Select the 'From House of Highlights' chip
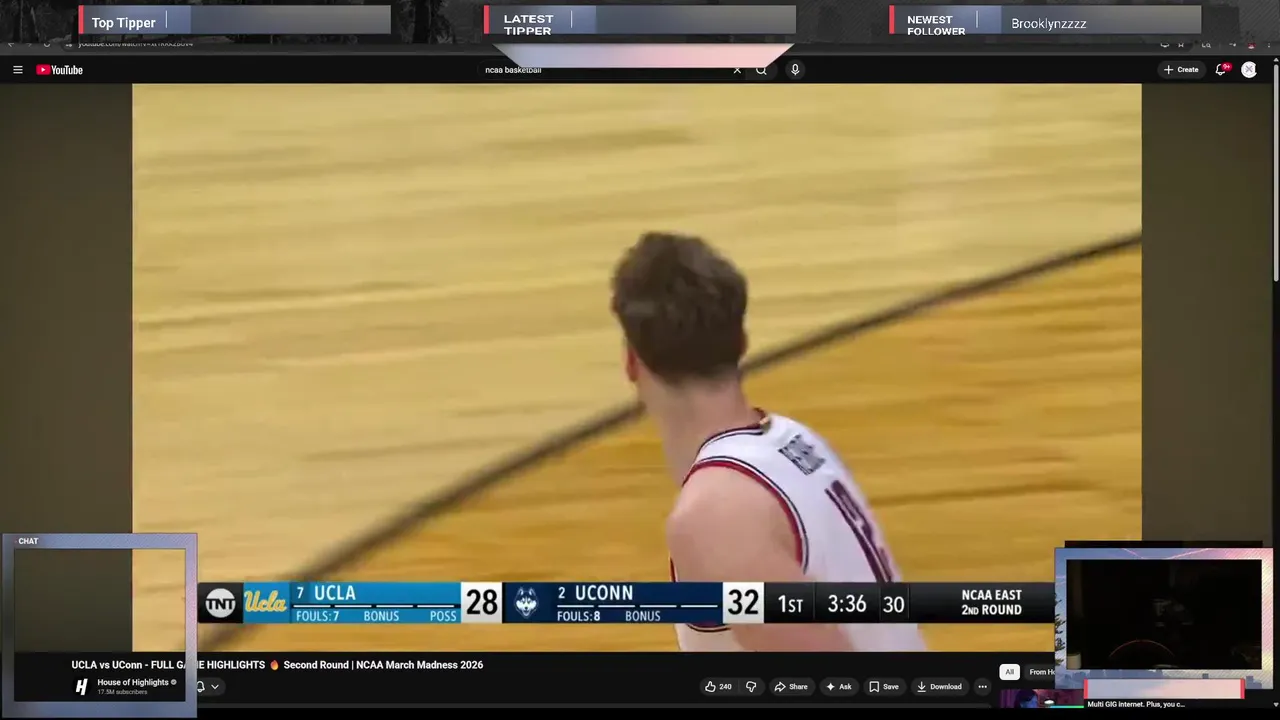Image resolution: width=1280 pixels, height=720 pixels. [1041, 672]
